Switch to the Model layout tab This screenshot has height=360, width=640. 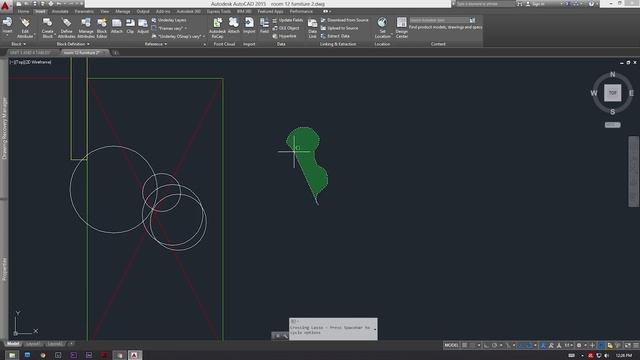click(x=13, y=344)
